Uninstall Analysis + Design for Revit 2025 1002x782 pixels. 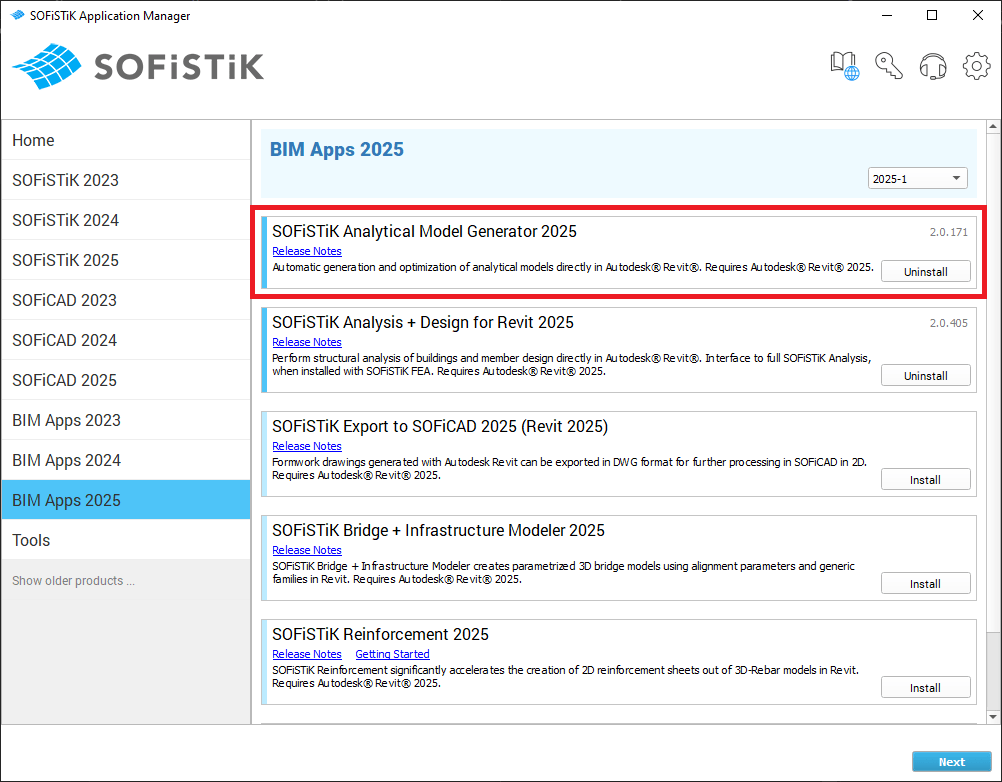coord(925,376)
